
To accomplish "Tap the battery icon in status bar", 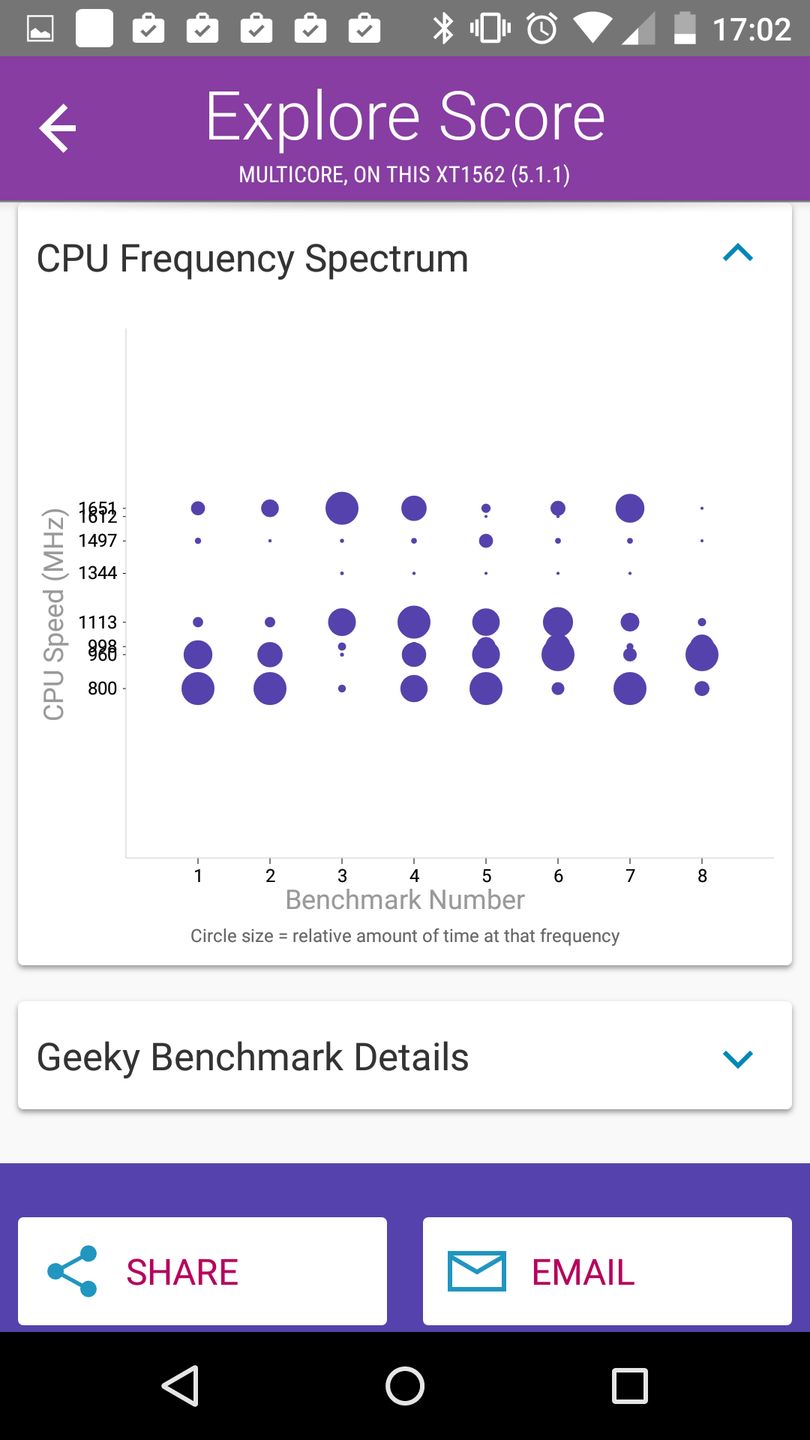I will pyautogui.click(x=685, y=28).
